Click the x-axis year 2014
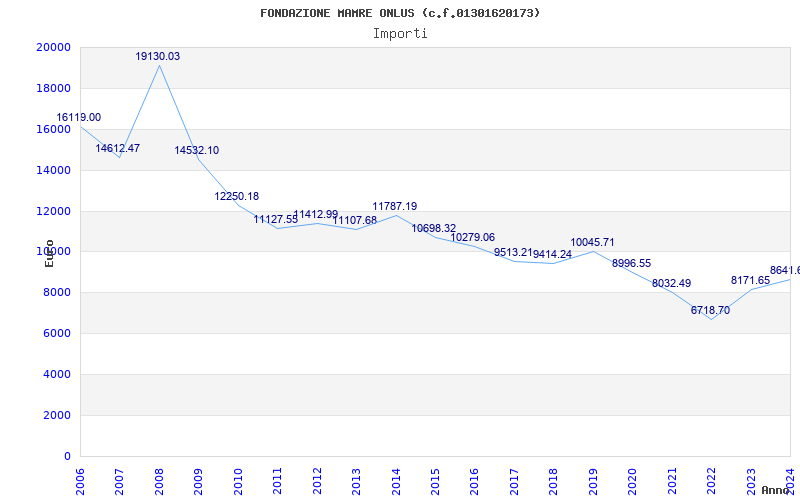Image resolution: width=800 pixels, height=500 pixels. (x=396, y=481)
